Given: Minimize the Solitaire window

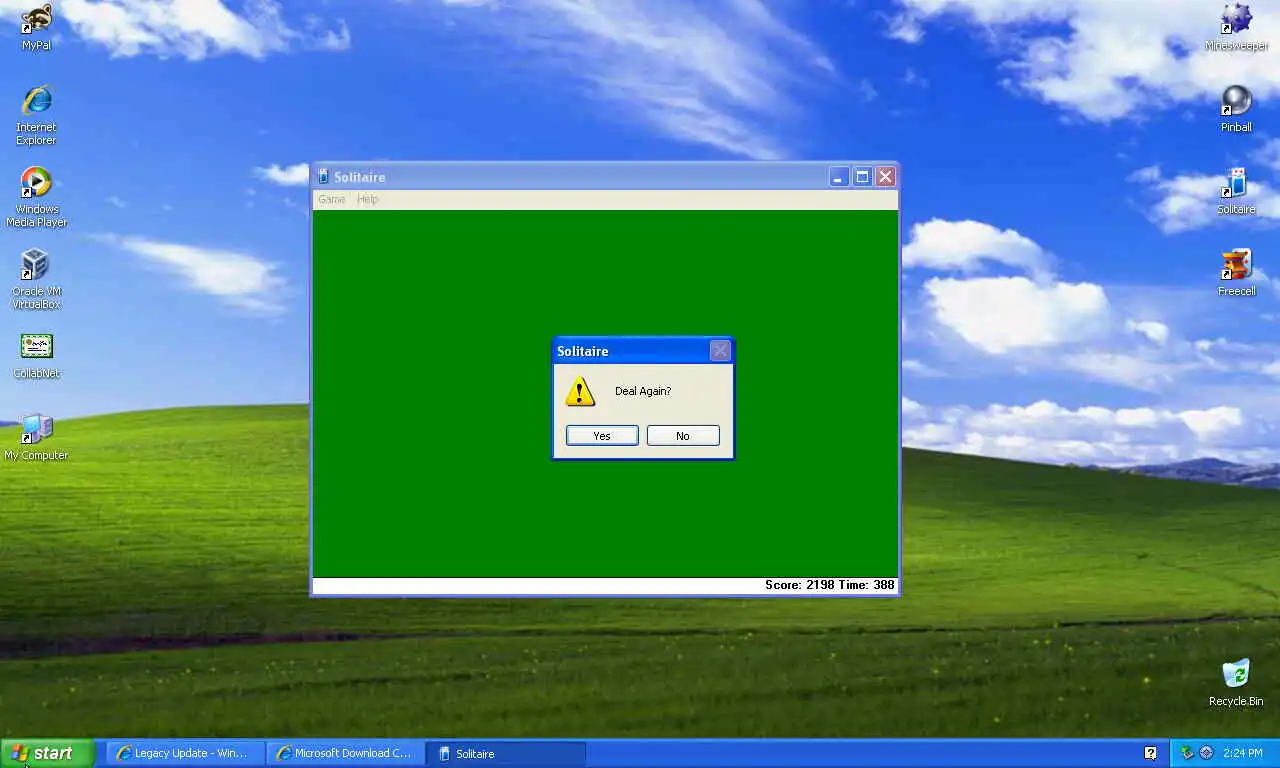Looking at the screenshot, I should [x=839, y=177].
